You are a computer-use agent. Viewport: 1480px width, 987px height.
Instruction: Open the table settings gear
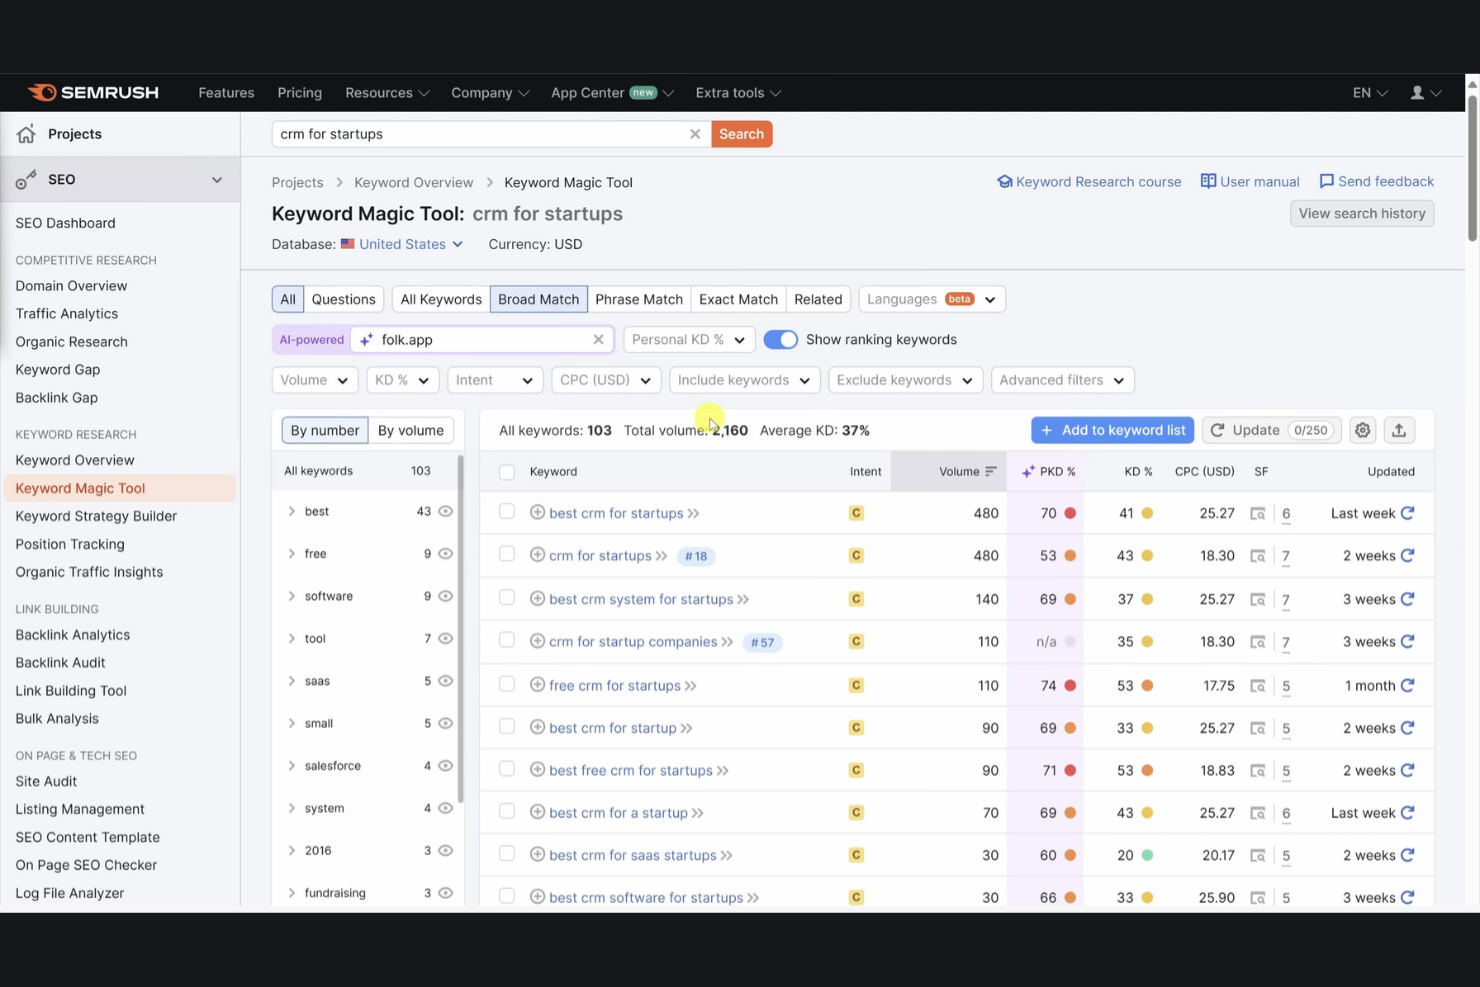1362,430
